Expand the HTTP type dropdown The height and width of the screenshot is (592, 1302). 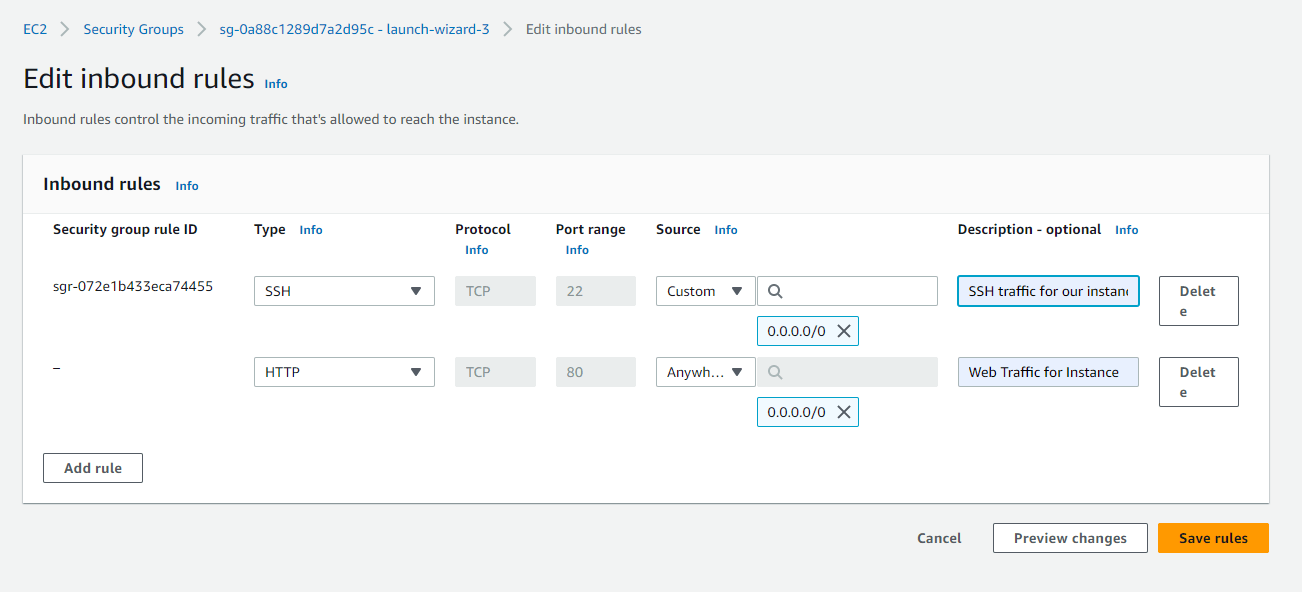(x=344, y=372)
